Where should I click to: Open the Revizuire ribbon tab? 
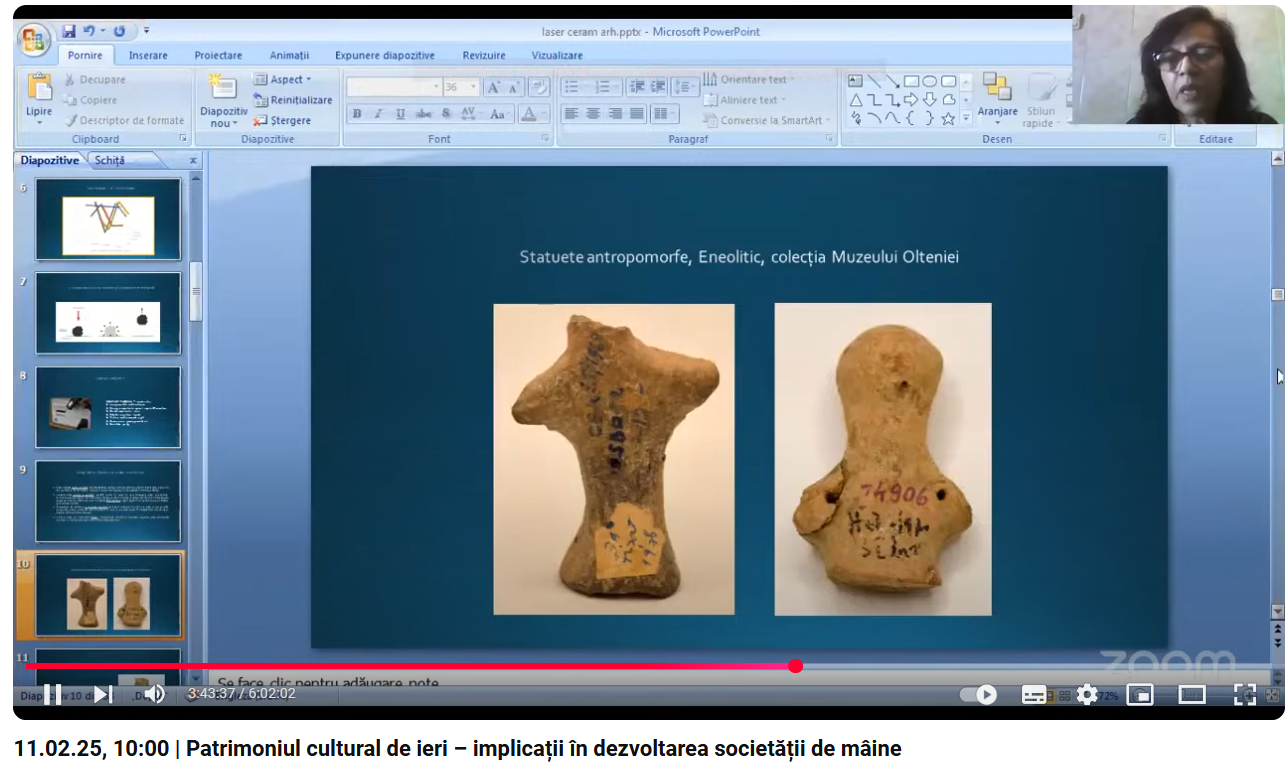point(484,55)
